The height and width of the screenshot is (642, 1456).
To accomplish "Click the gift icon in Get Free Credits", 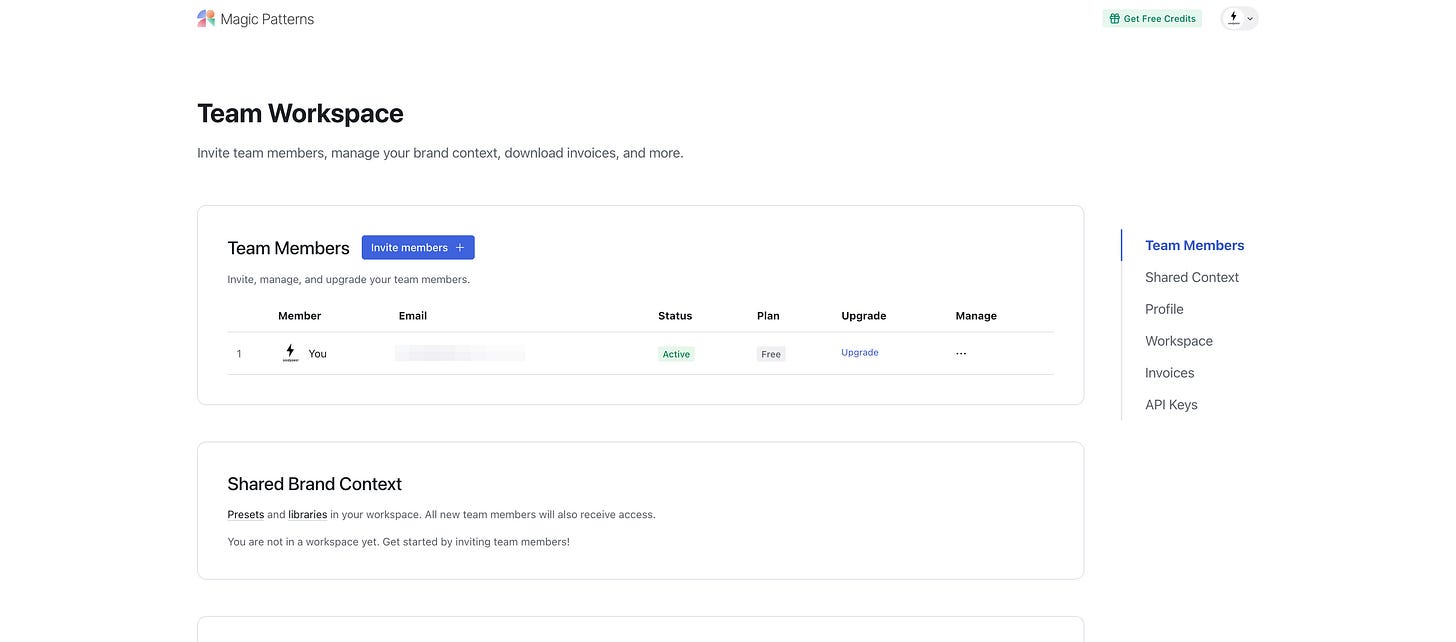I will 1115,19.
